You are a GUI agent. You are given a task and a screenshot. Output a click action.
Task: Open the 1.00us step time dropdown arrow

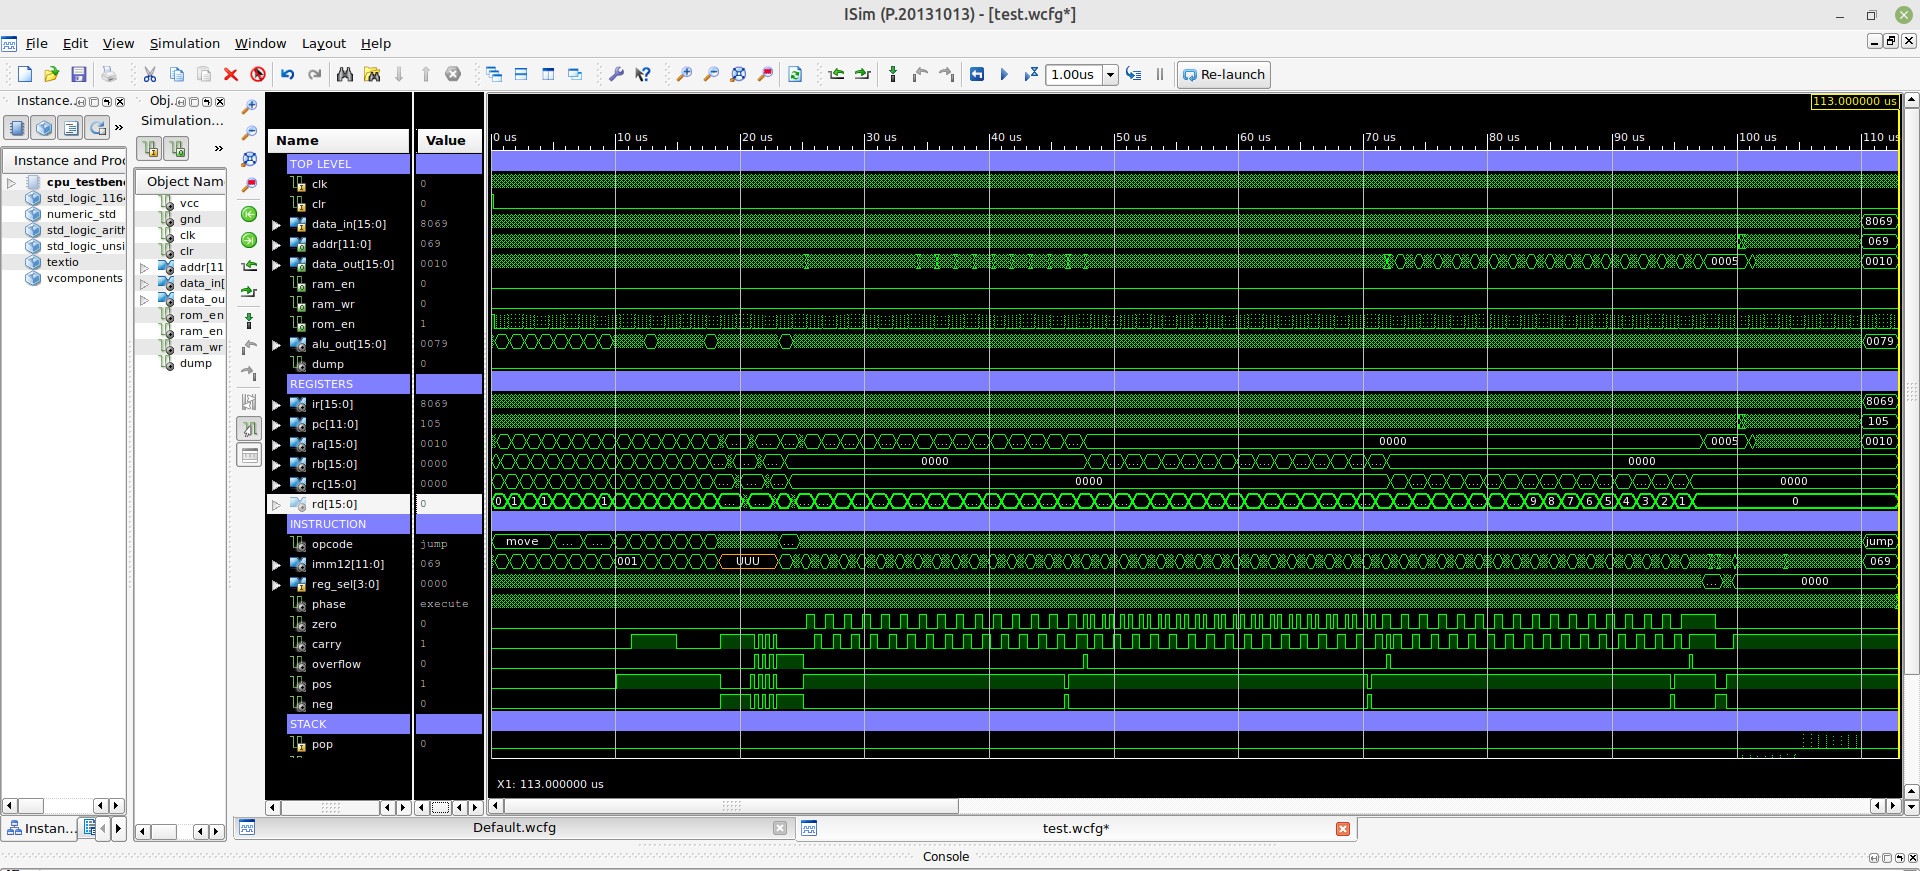[x=1110, y=75]
